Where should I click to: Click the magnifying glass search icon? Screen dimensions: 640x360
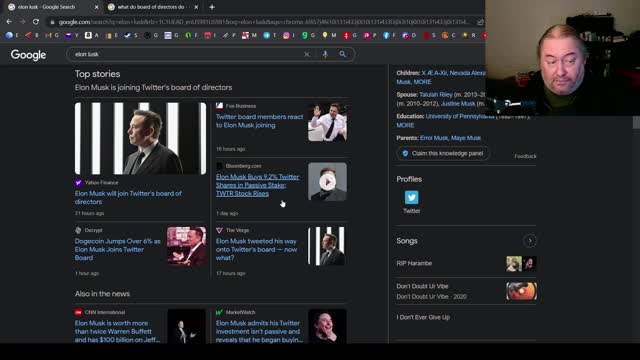click(342, 54)
